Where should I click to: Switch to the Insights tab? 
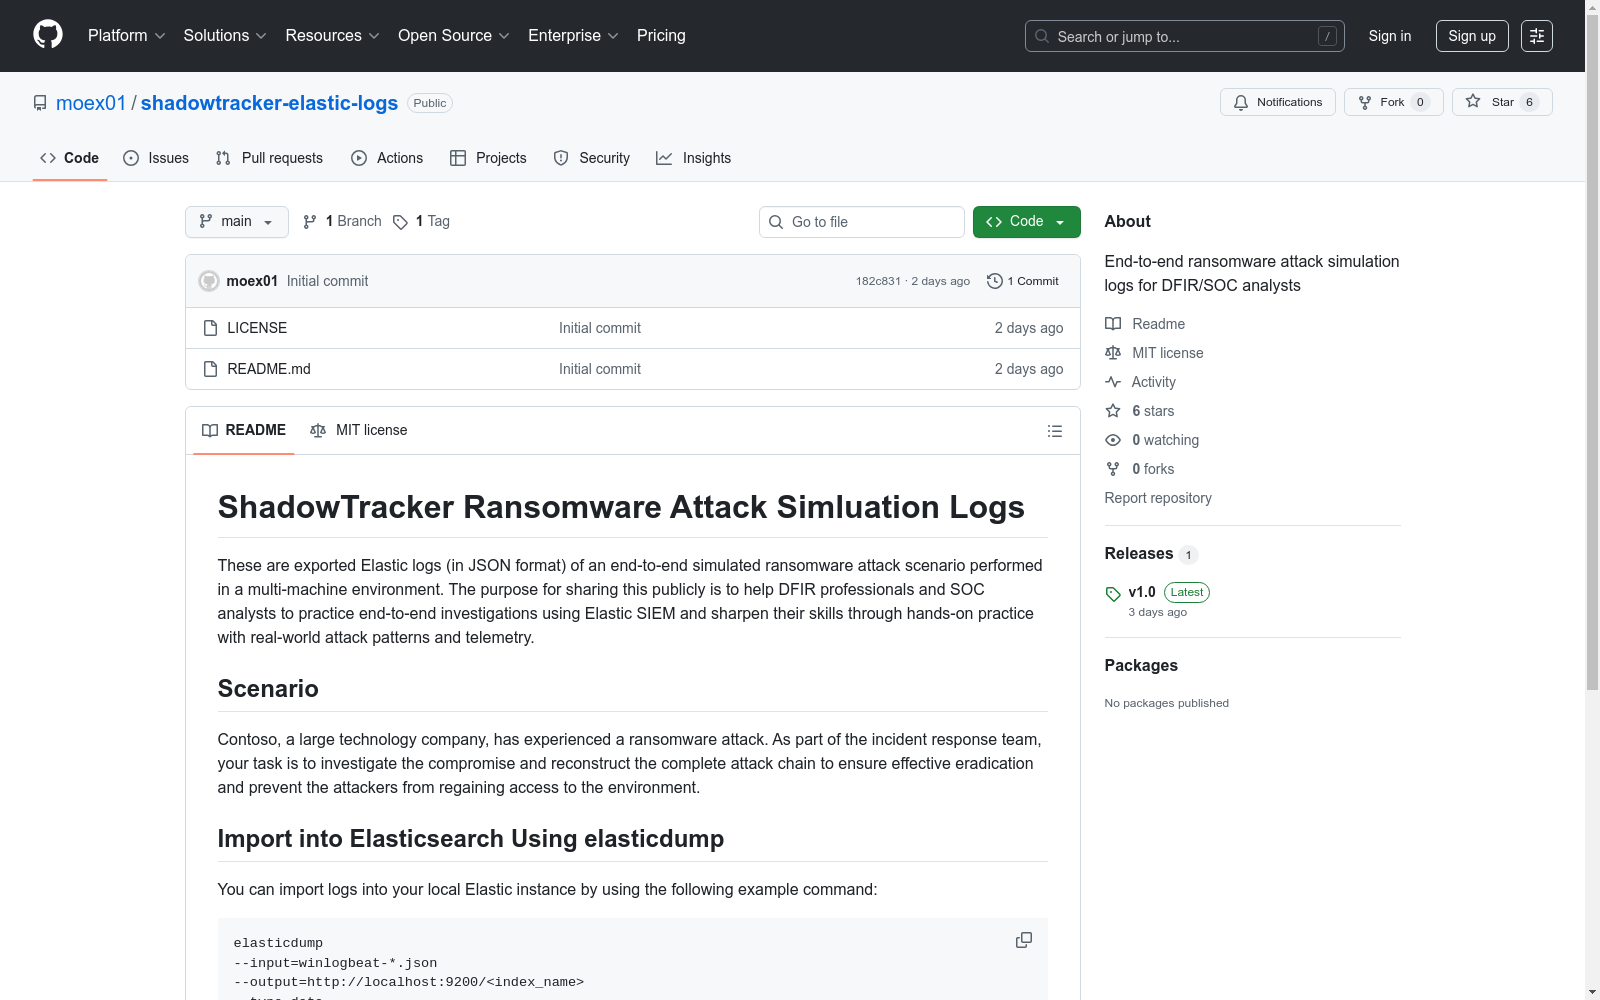coord(694,158)
